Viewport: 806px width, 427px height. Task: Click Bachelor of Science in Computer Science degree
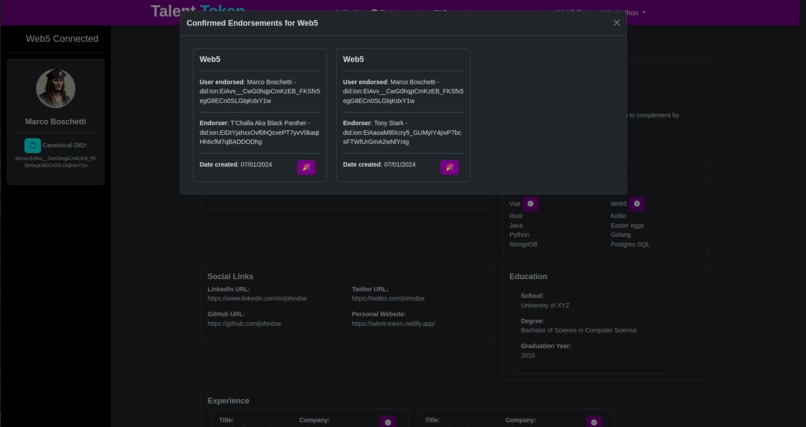pyautogui.click(x=578, y=330)
